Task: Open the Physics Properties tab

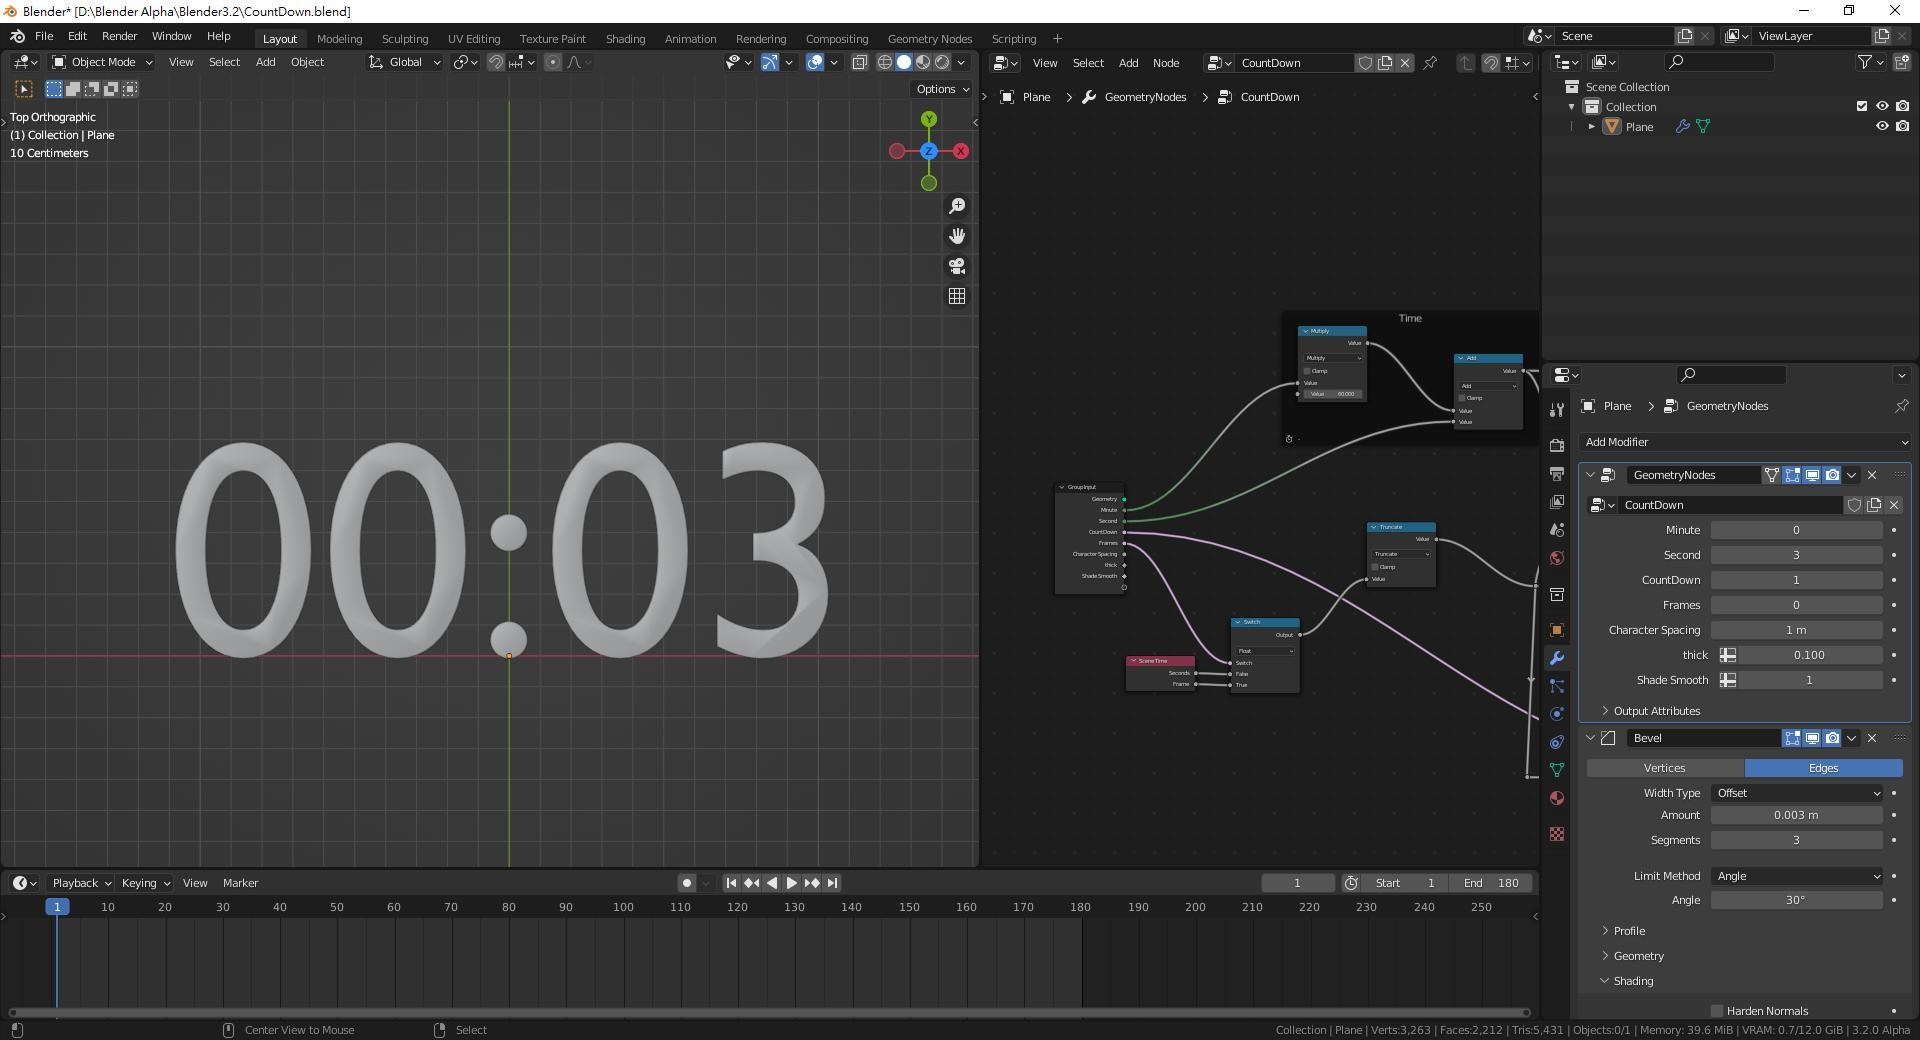Action: coord(1556,714)
